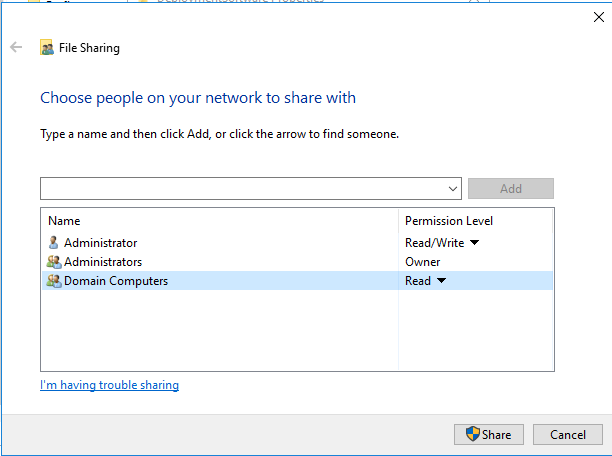
Task: Click the Permission Level column header
Action: point(448,220)
